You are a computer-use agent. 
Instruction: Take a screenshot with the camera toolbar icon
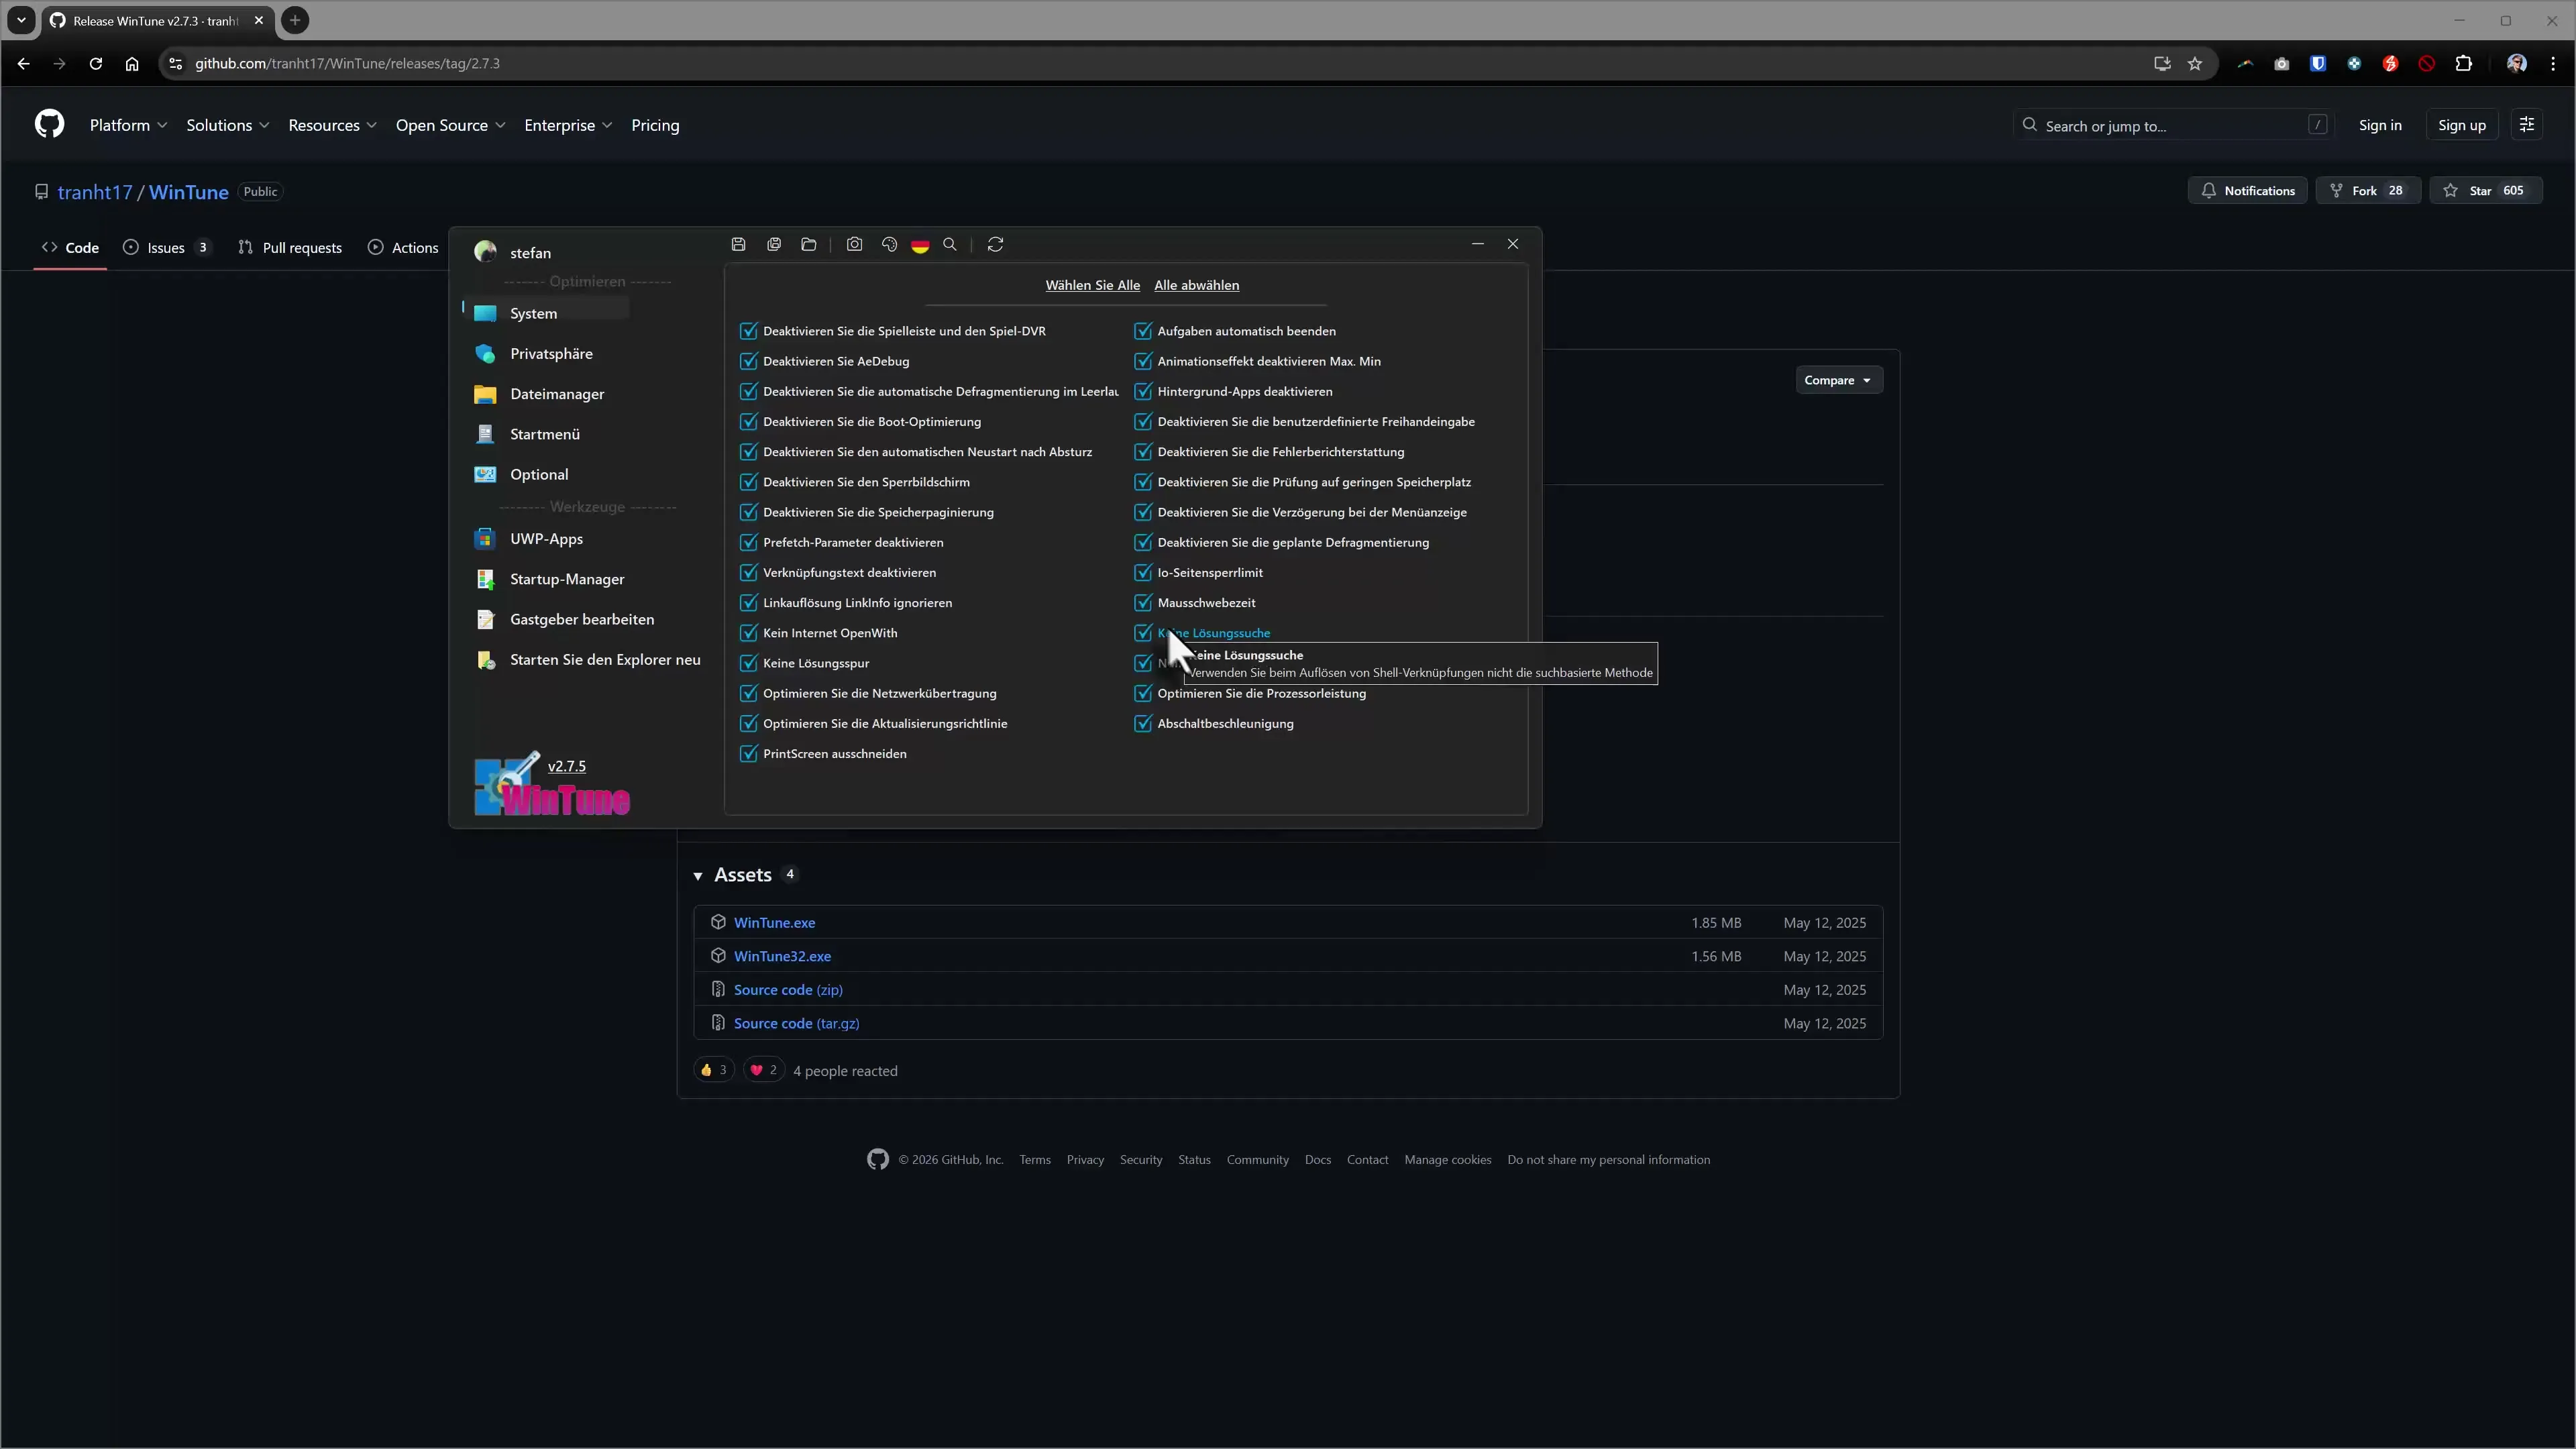point(854,244)
